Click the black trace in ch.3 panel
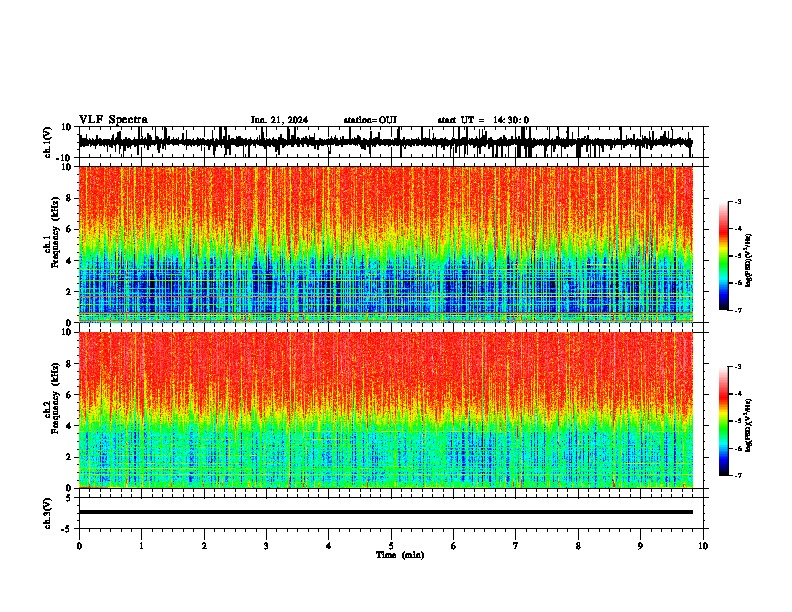Viewport: 792px width, 612px height. pos(386,512)
